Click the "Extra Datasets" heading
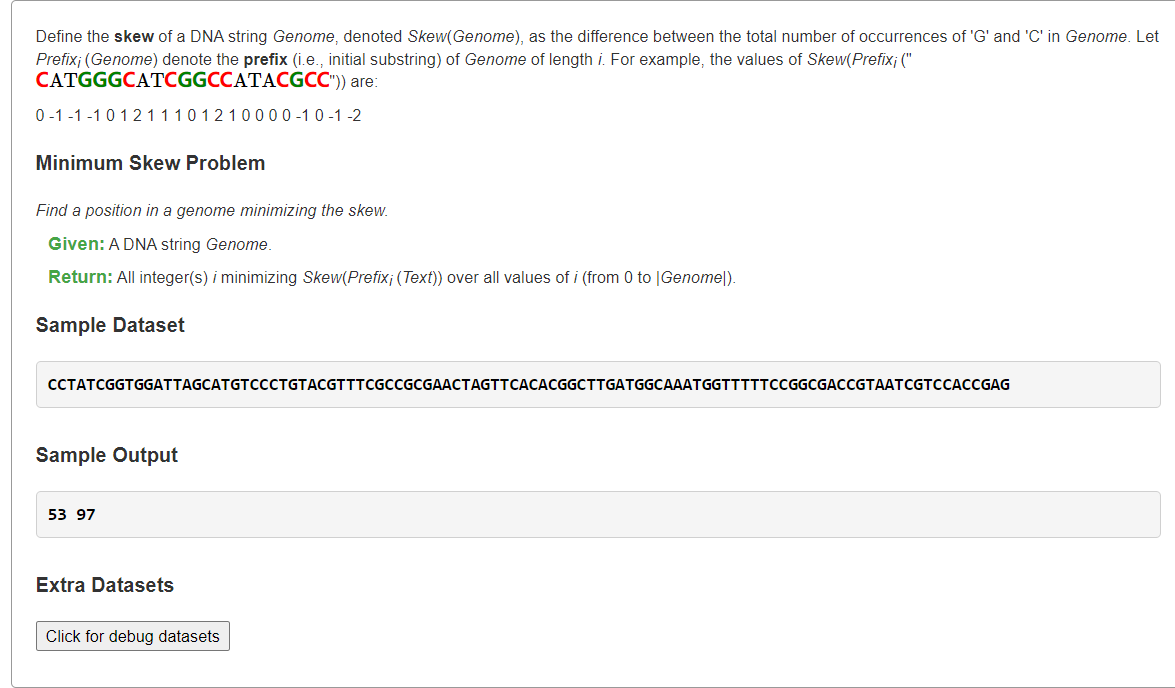The width and height of the screenshot is (1175, 688). click(x=105, y=585)
